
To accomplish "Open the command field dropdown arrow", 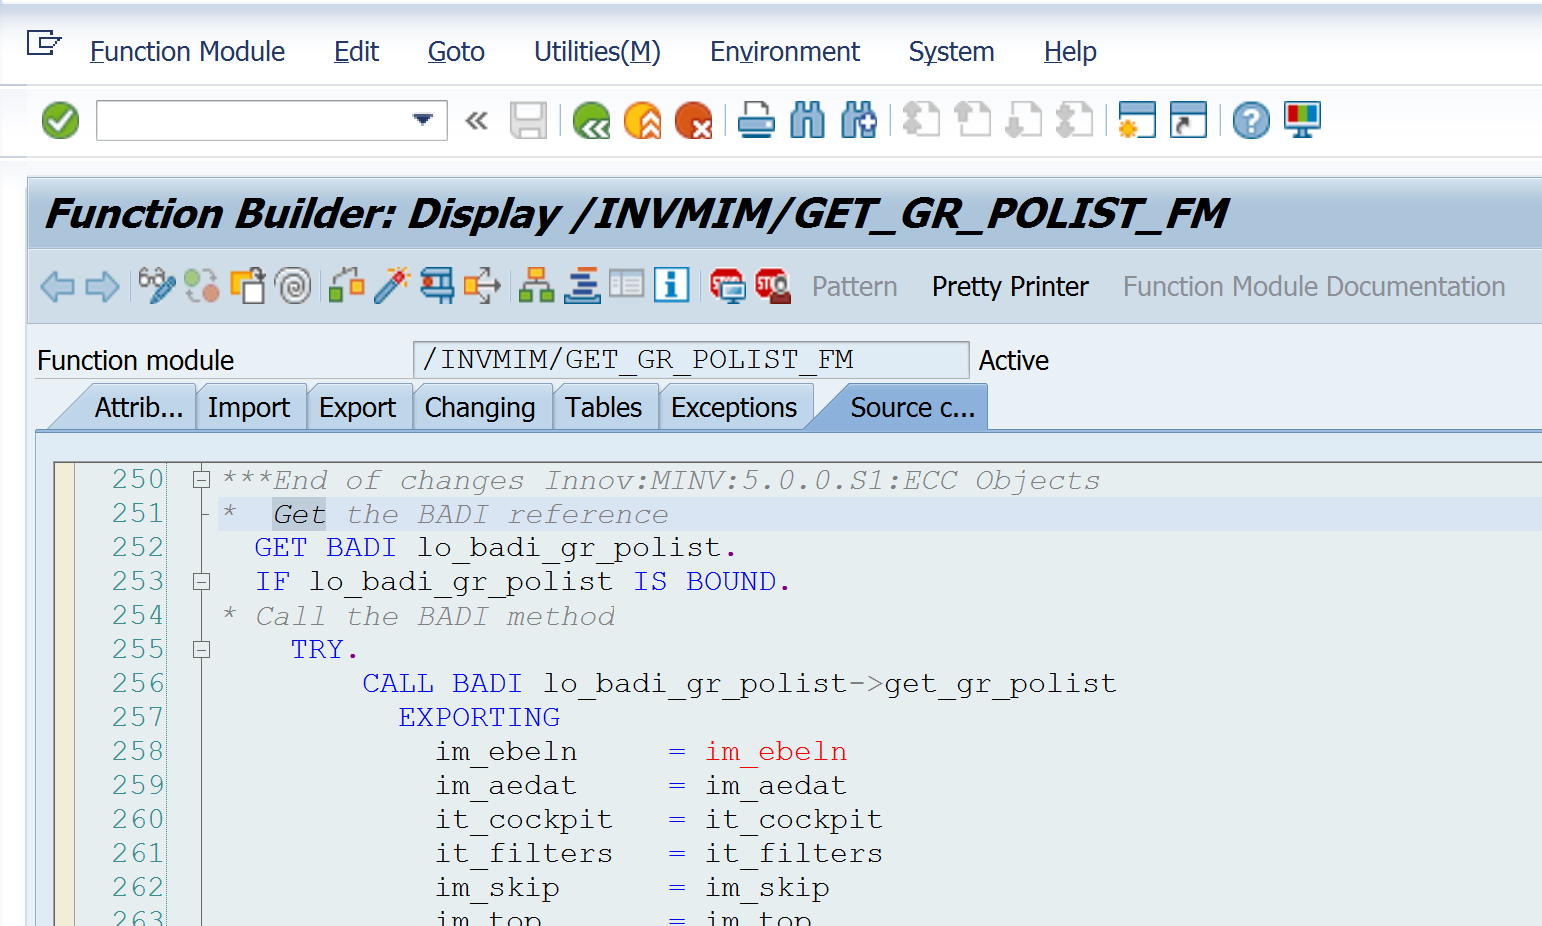I will point(423,120).
